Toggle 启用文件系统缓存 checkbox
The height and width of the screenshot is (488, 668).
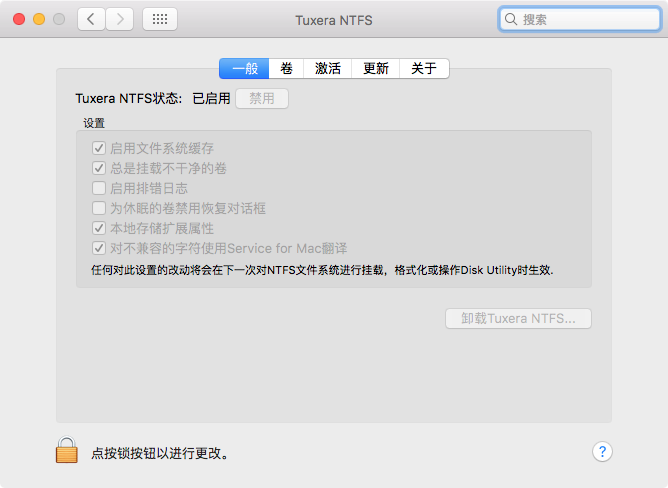(99, 148)
